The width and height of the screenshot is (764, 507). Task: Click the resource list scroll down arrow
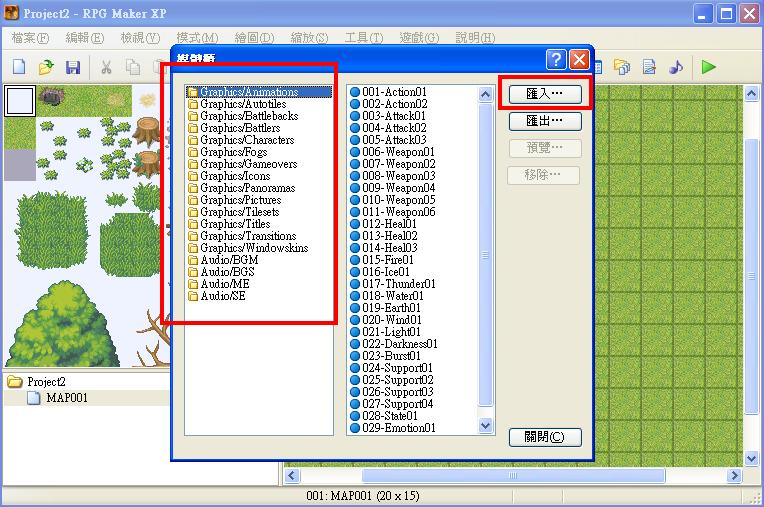(x=485, y=426)
